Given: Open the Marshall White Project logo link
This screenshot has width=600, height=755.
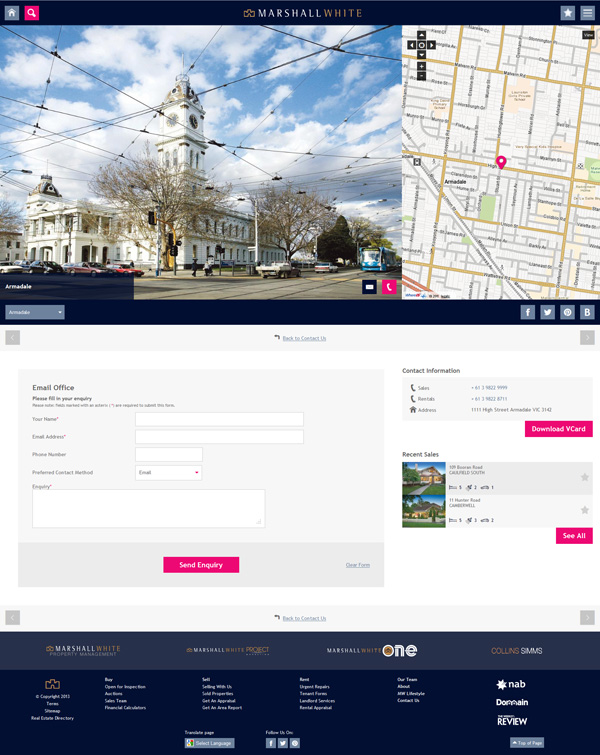Looking at the screenshot, I should pyautogui.click(x=228, y=651).
